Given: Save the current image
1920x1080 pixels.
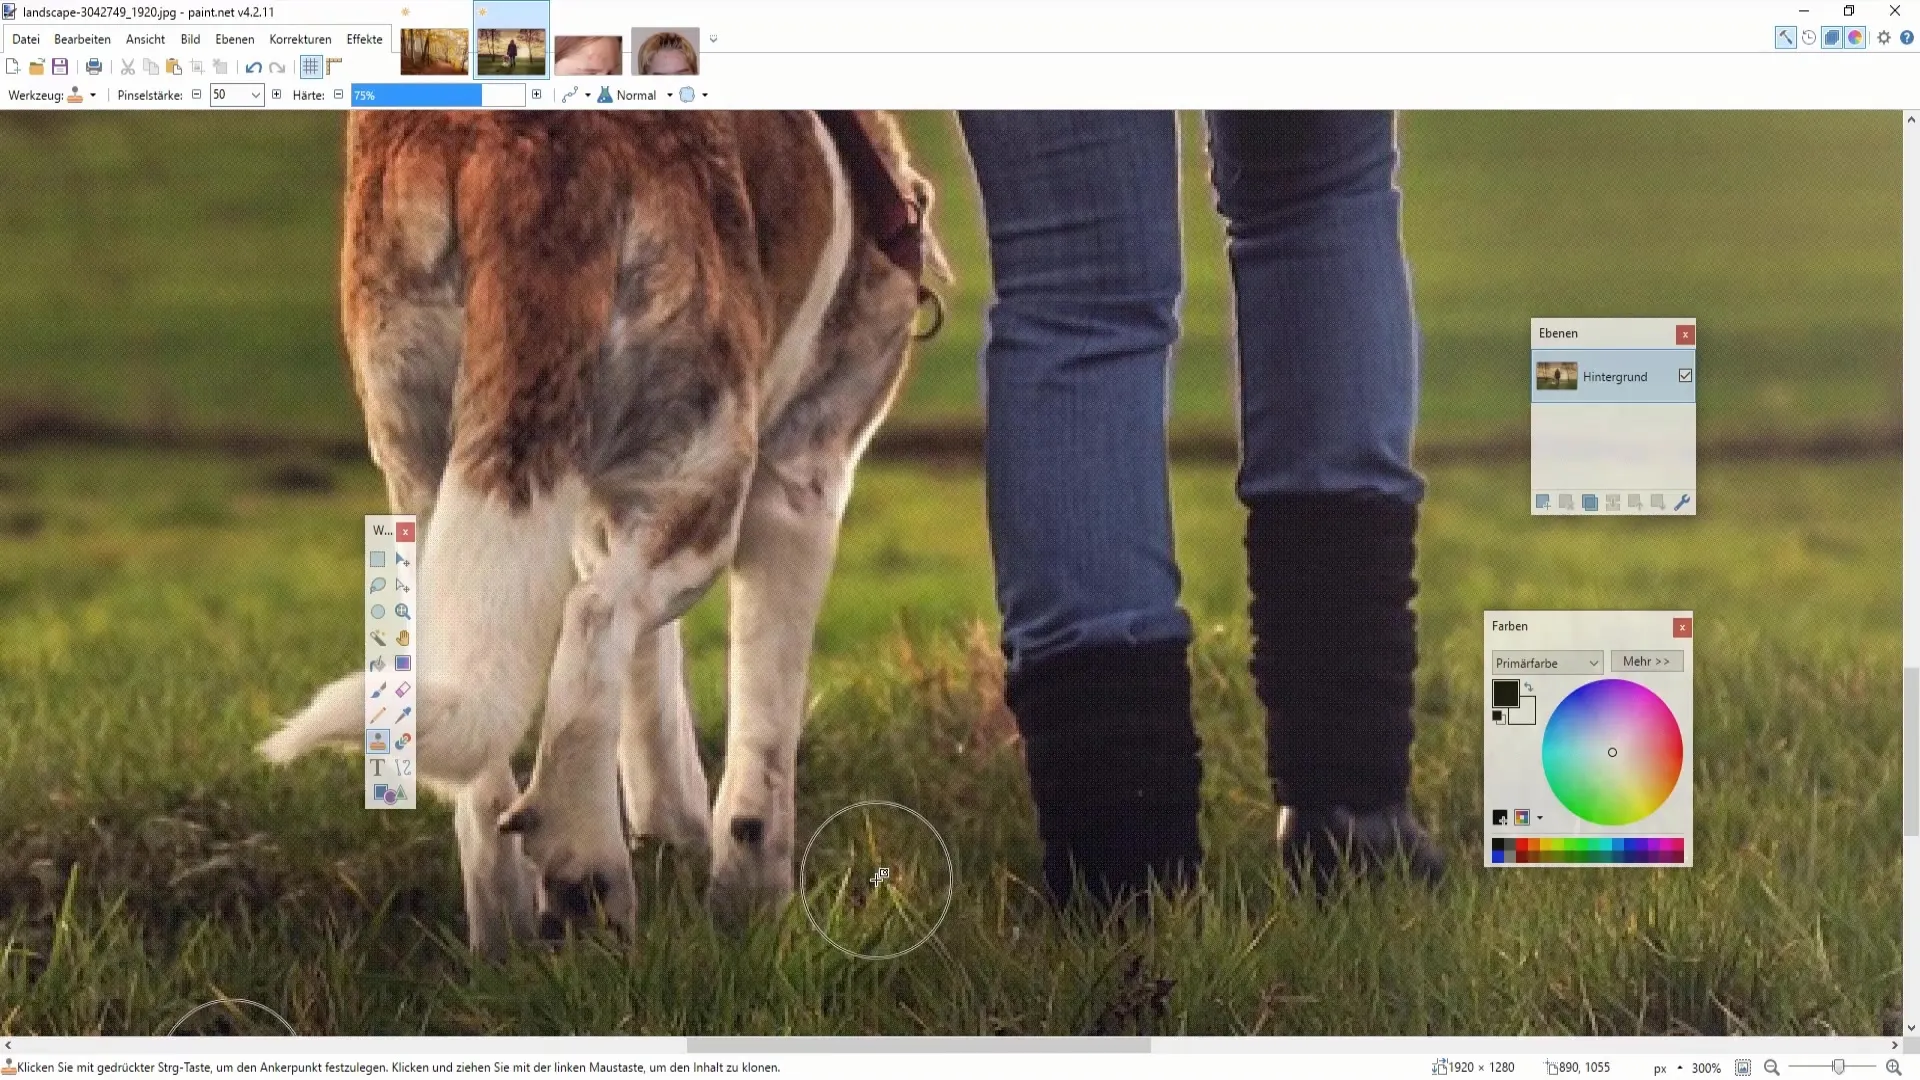Looking at the screenshot, I should pos(60,67).
